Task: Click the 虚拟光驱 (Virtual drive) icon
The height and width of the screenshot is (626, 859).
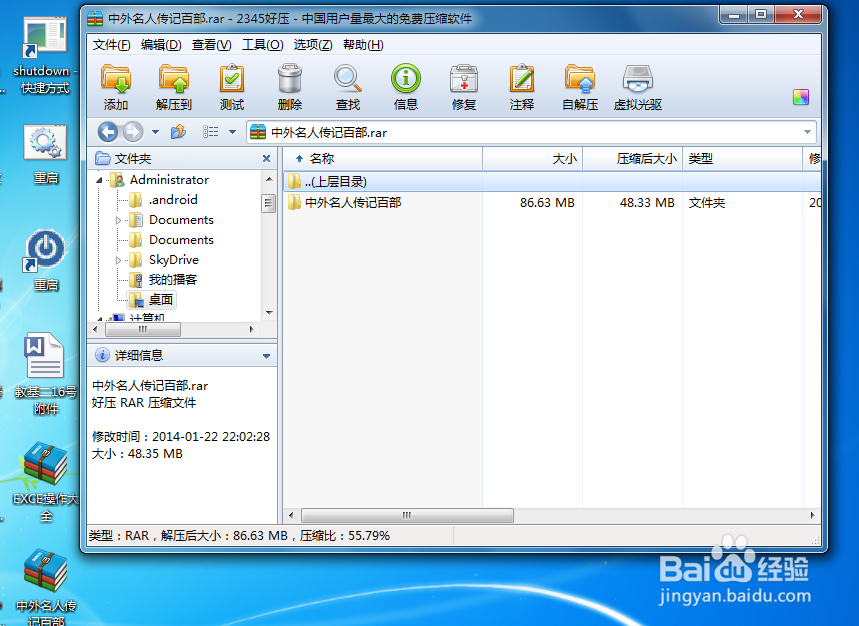Action: click(x=638, y=87)
